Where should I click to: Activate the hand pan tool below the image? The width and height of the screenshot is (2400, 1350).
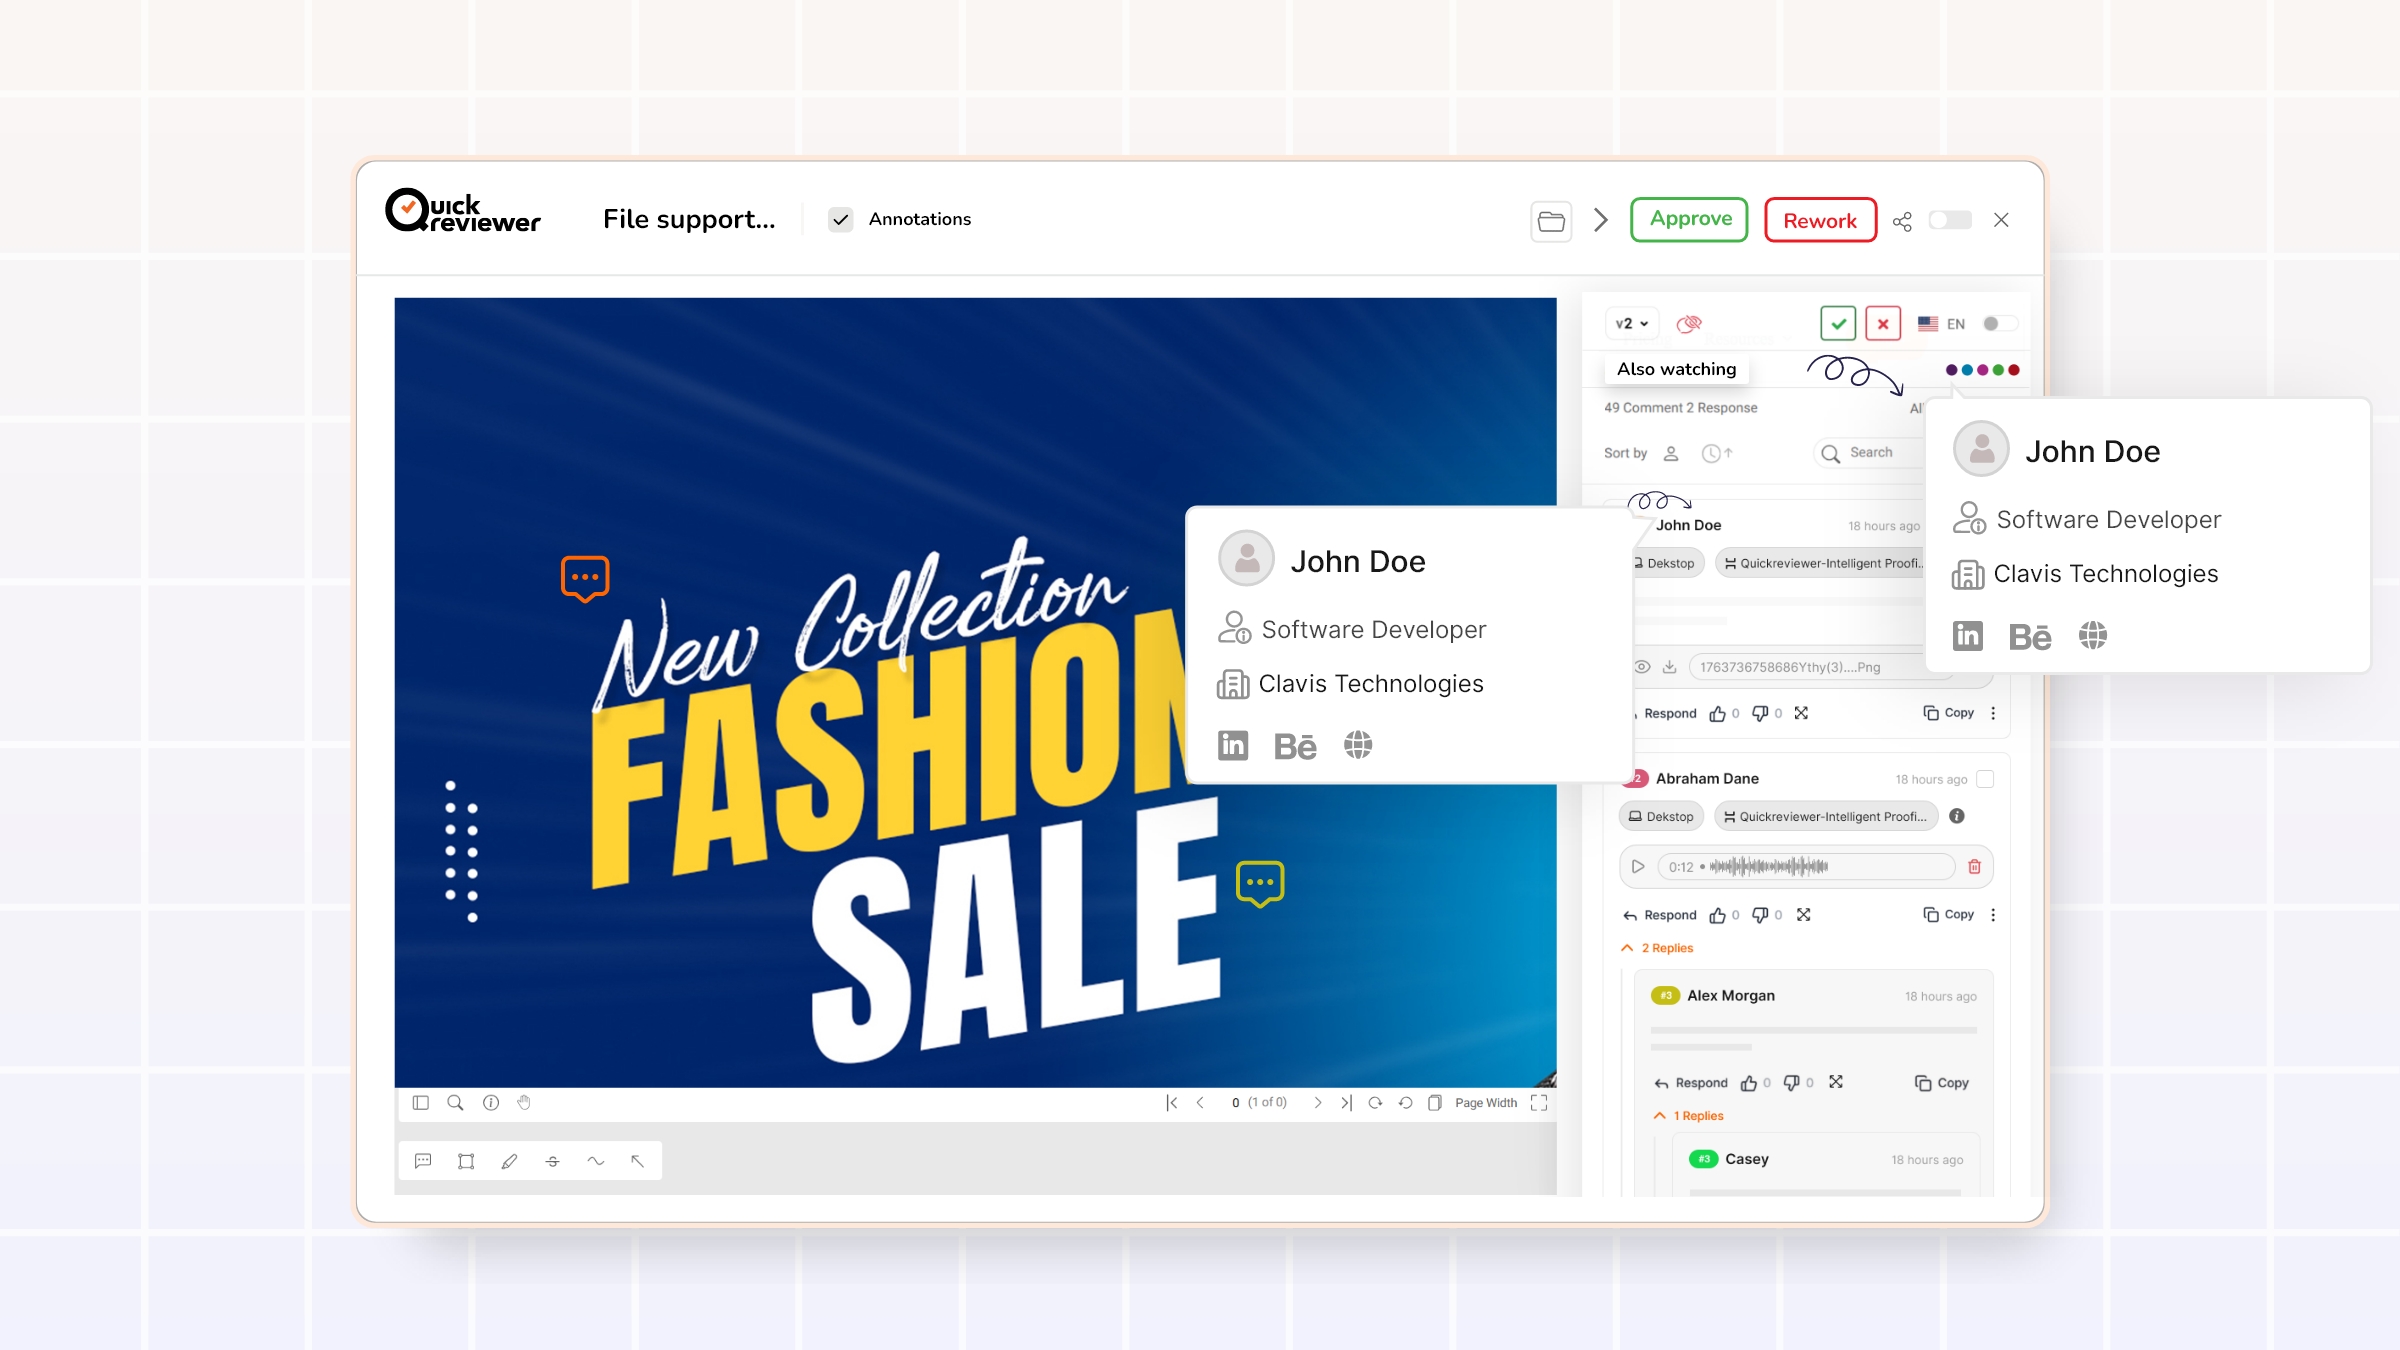(524, 1102)
